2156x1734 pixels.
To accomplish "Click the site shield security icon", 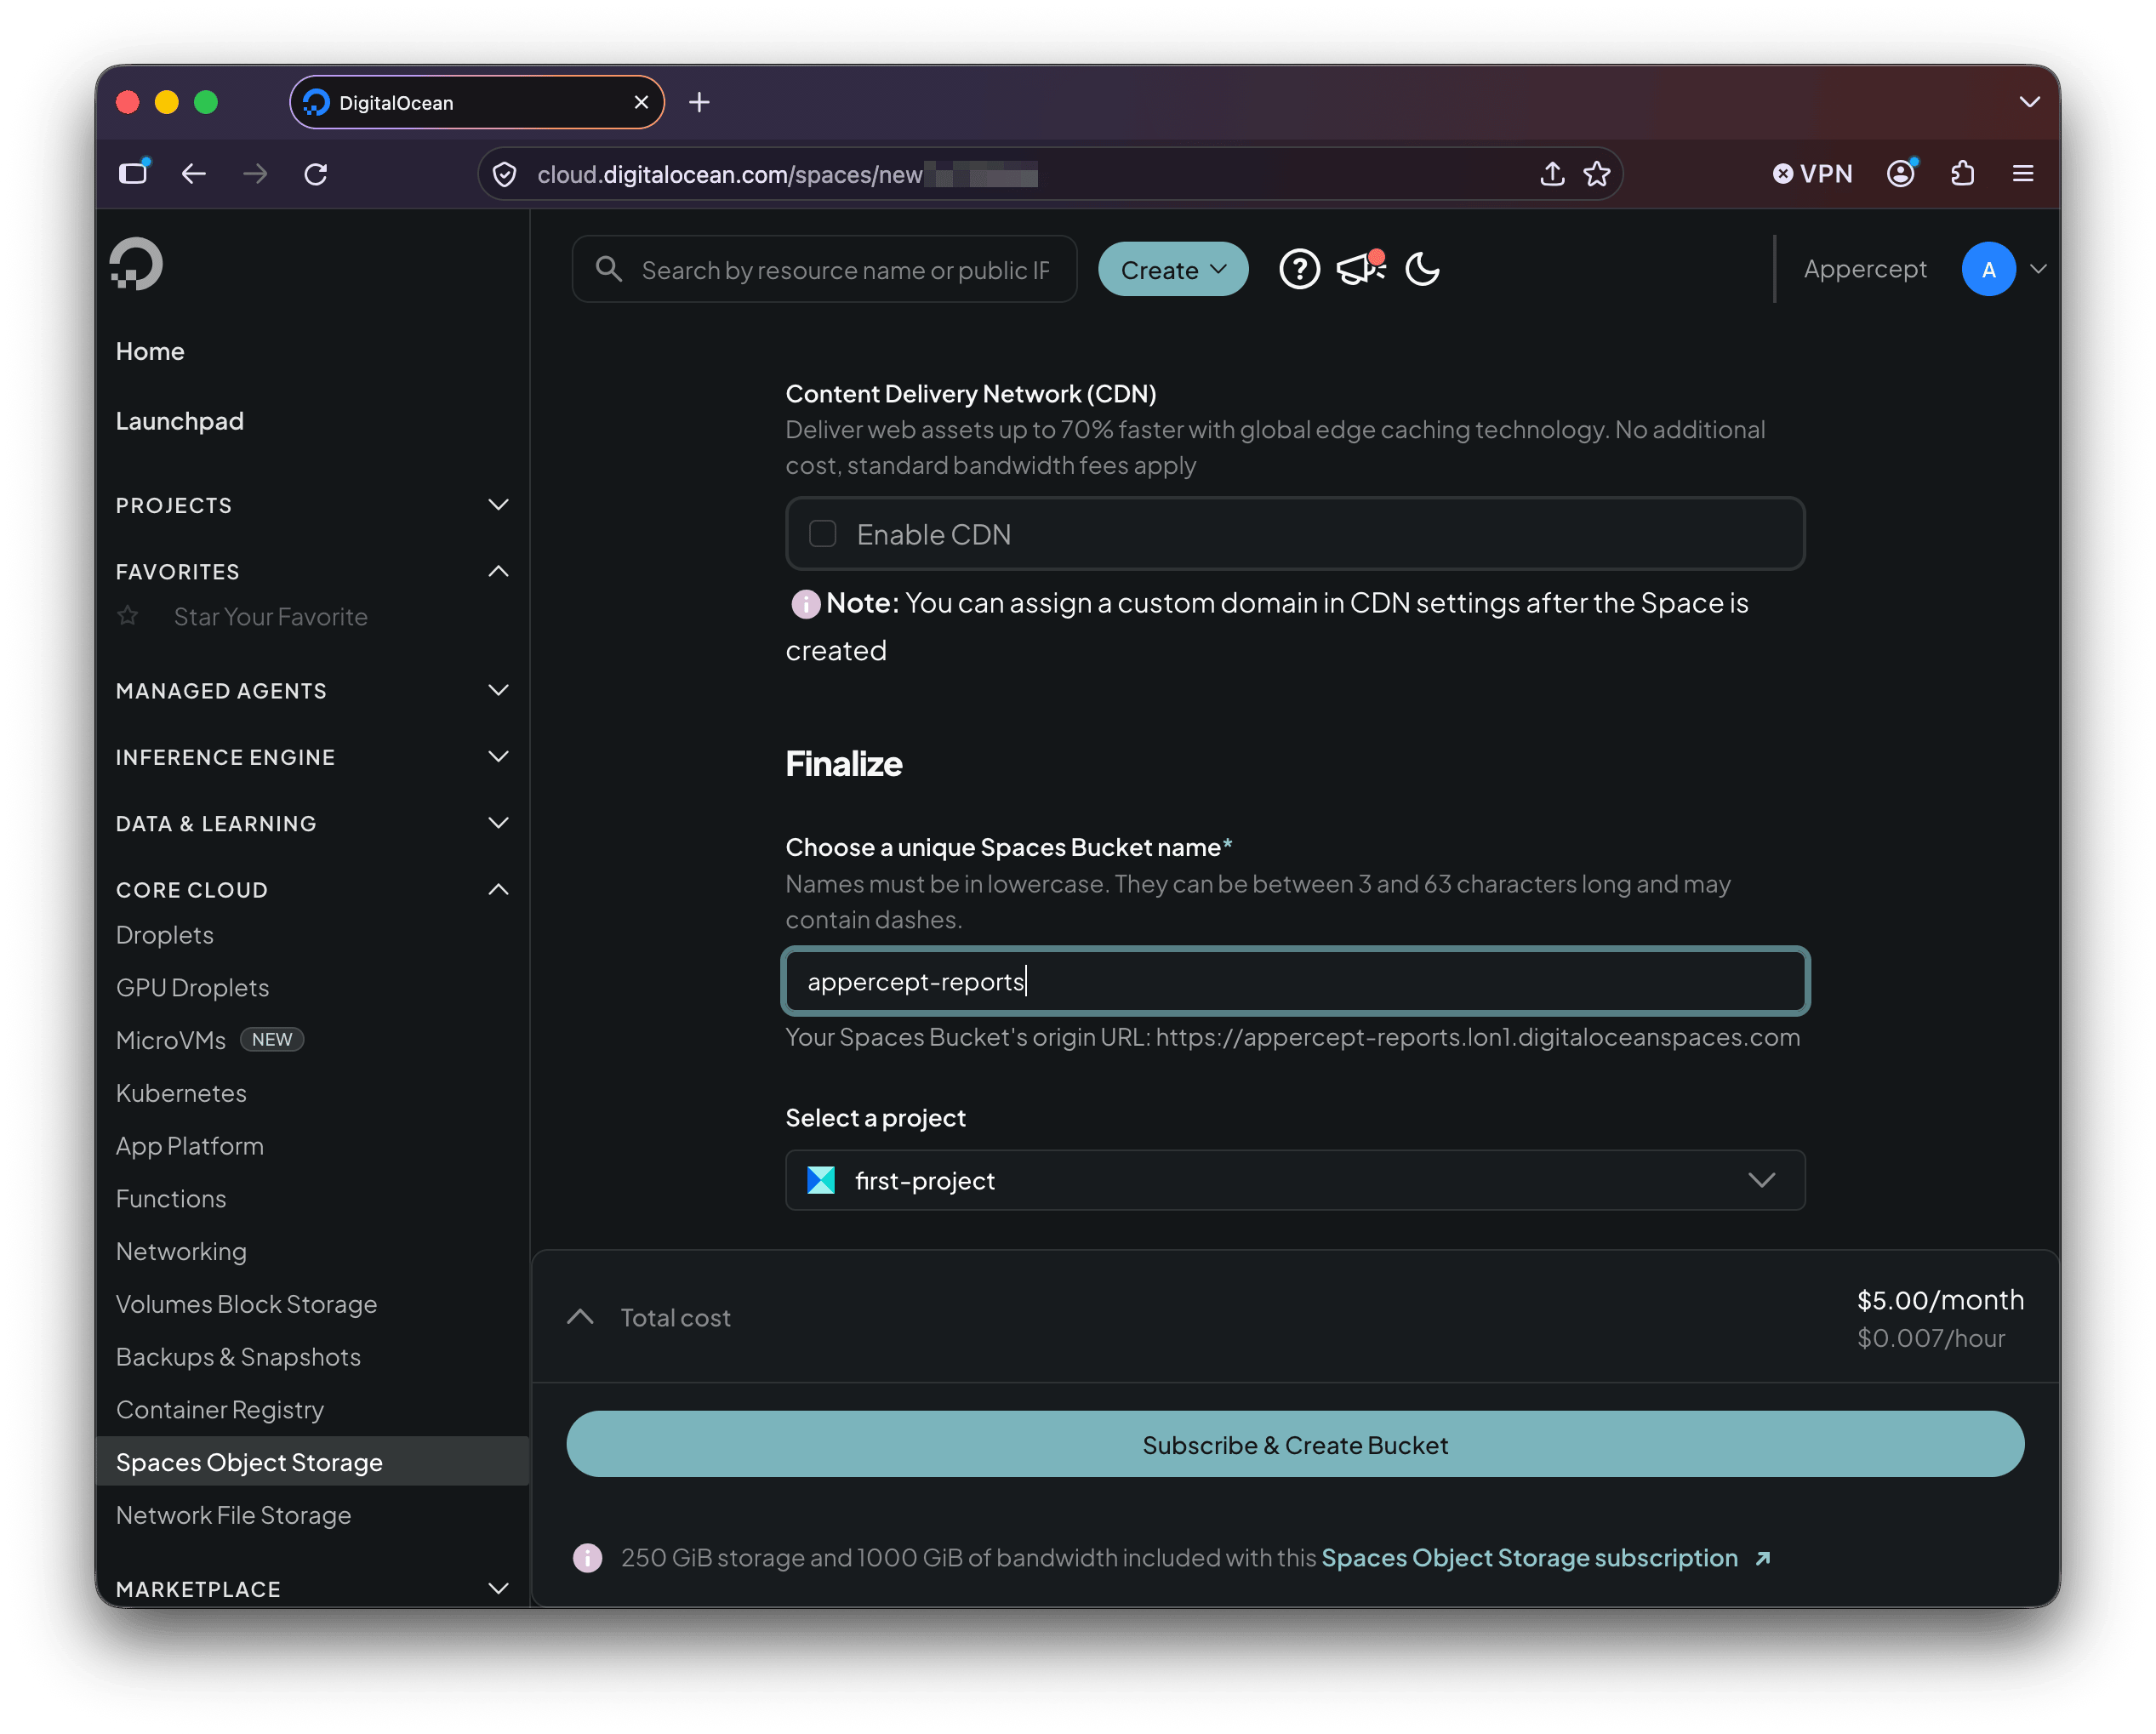I will (x=505, y=174).
